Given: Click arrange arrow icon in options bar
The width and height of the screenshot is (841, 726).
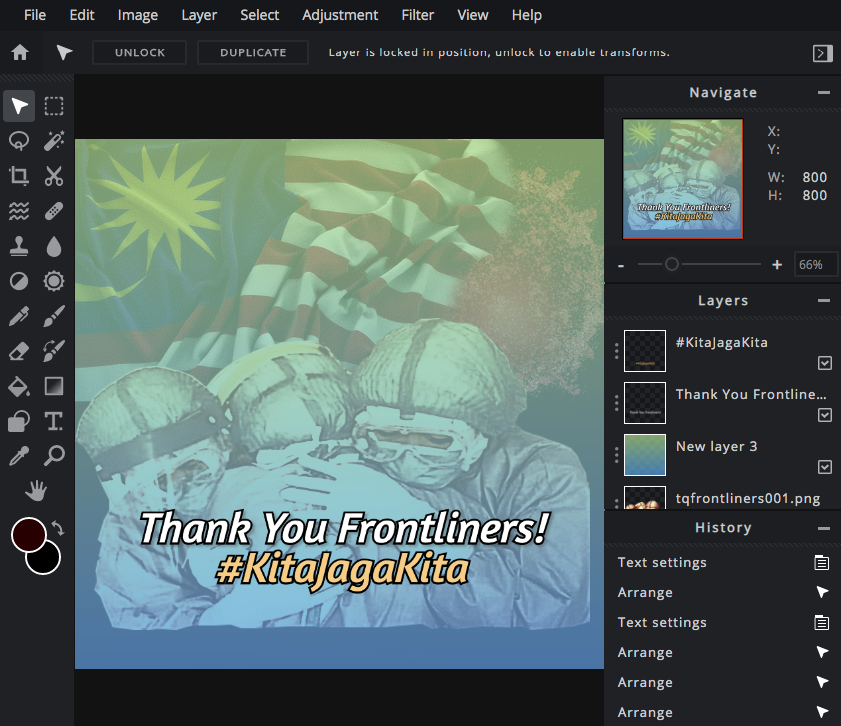Looking at the screenshot, I should pos(64,53).
